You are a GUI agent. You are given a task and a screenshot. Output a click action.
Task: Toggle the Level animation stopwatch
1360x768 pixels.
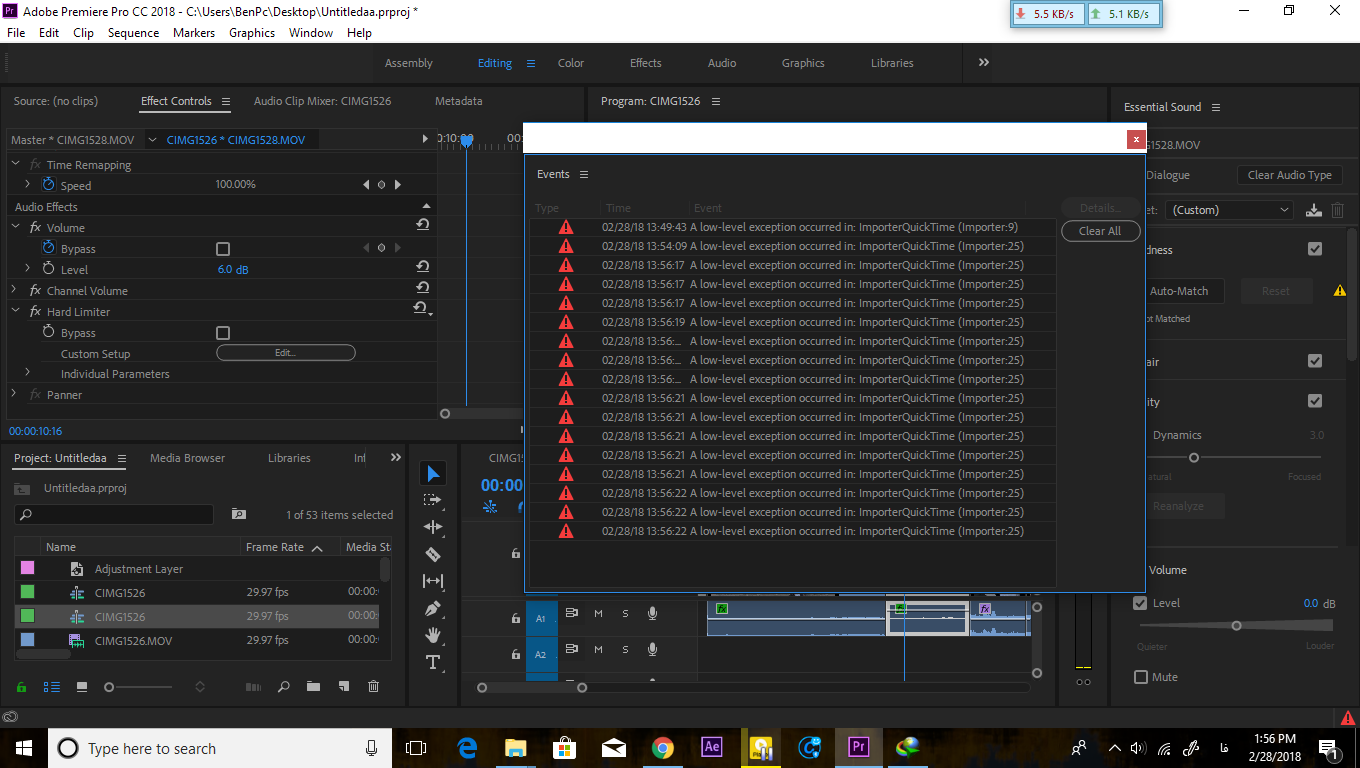click(x=49, y=269)
